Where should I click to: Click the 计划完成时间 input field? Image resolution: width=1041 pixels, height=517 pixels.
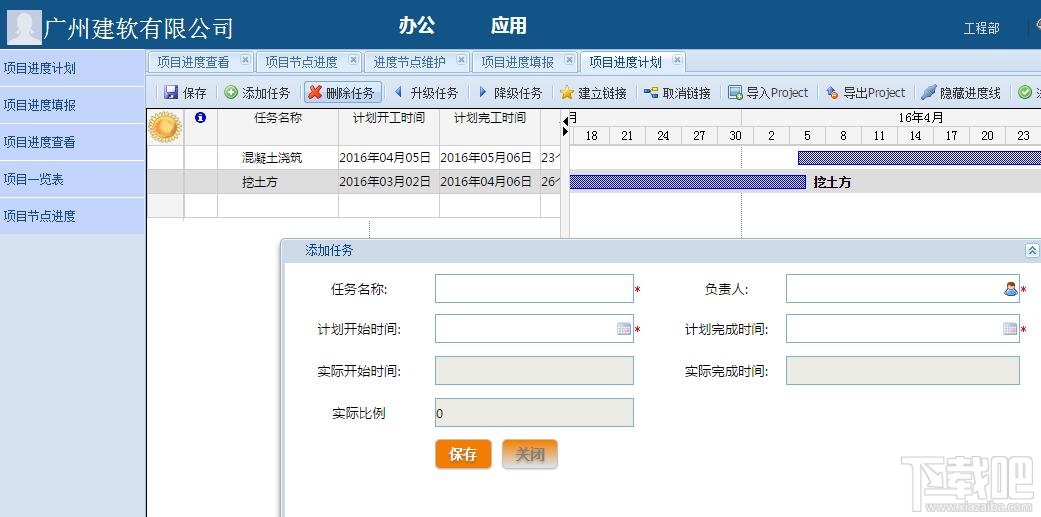(903, 329)
